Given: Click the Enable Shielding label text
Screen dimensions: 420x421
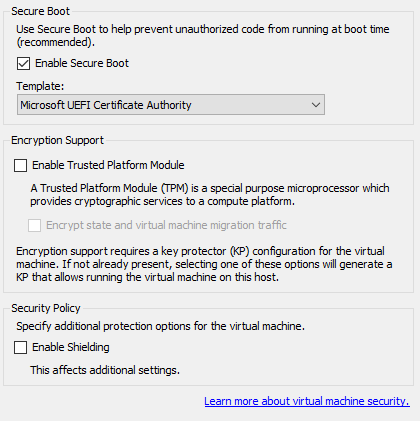Looking at the screenshot, I should 71,347.
